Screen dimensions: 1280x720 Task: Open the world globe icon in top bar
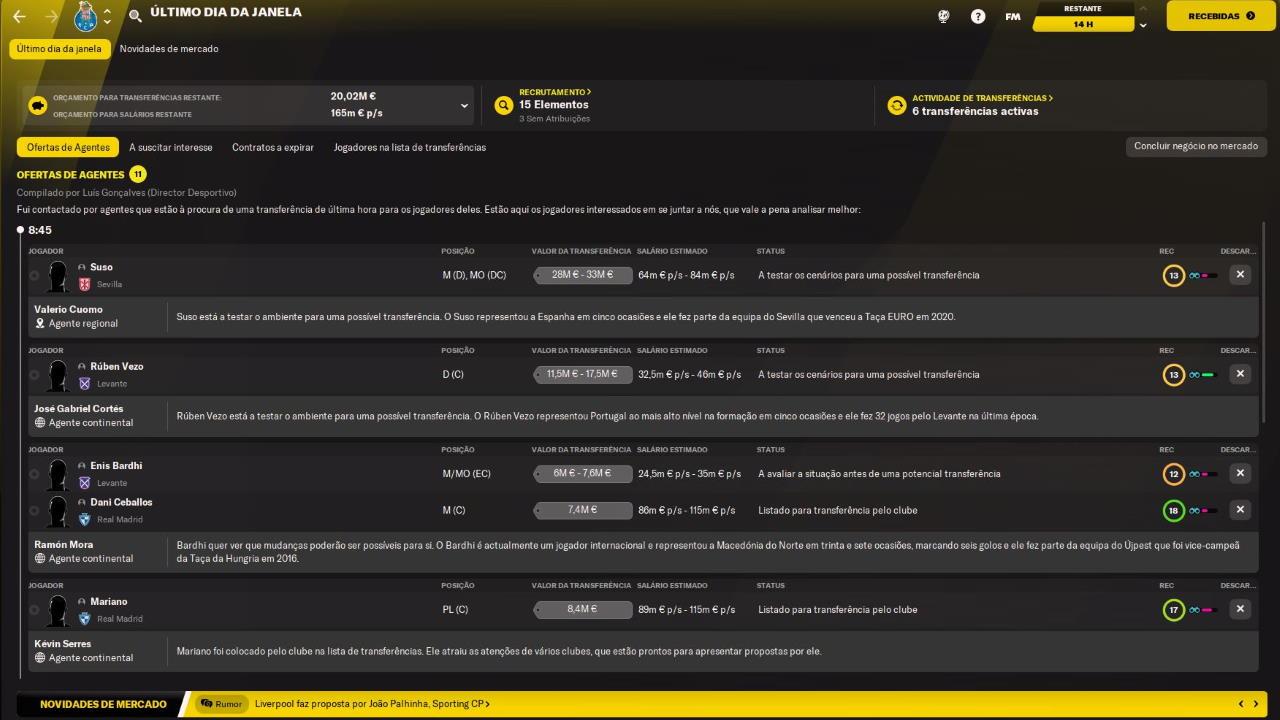click(943, 16)
